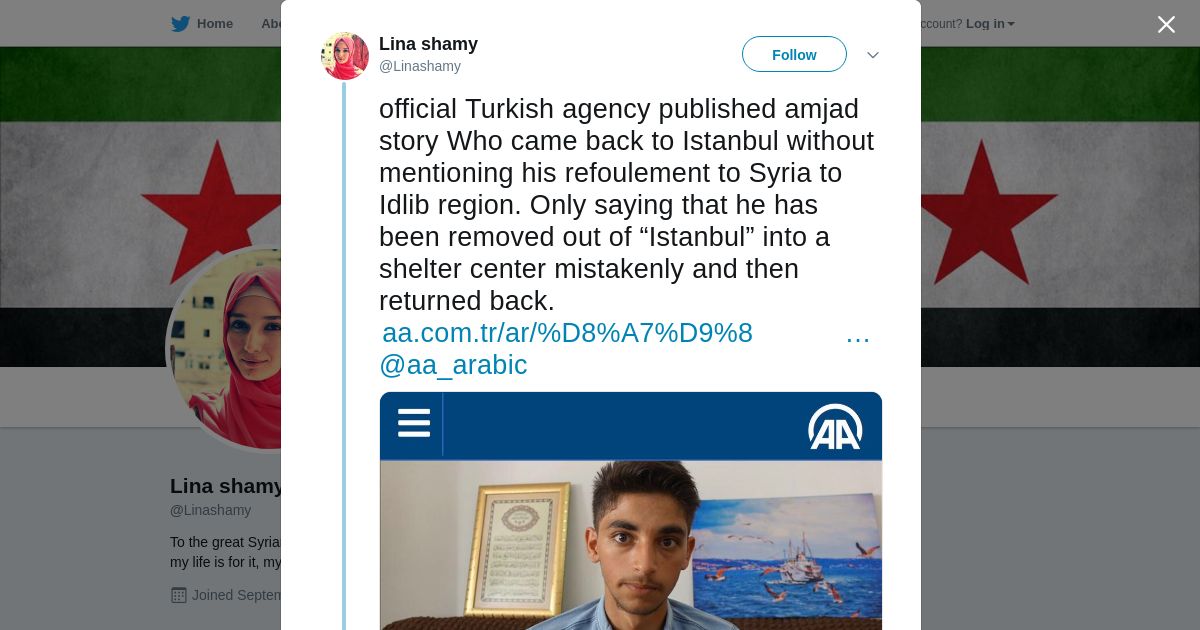
Task: Click the Twitter bird logo
Action: [x=180, y=24]
